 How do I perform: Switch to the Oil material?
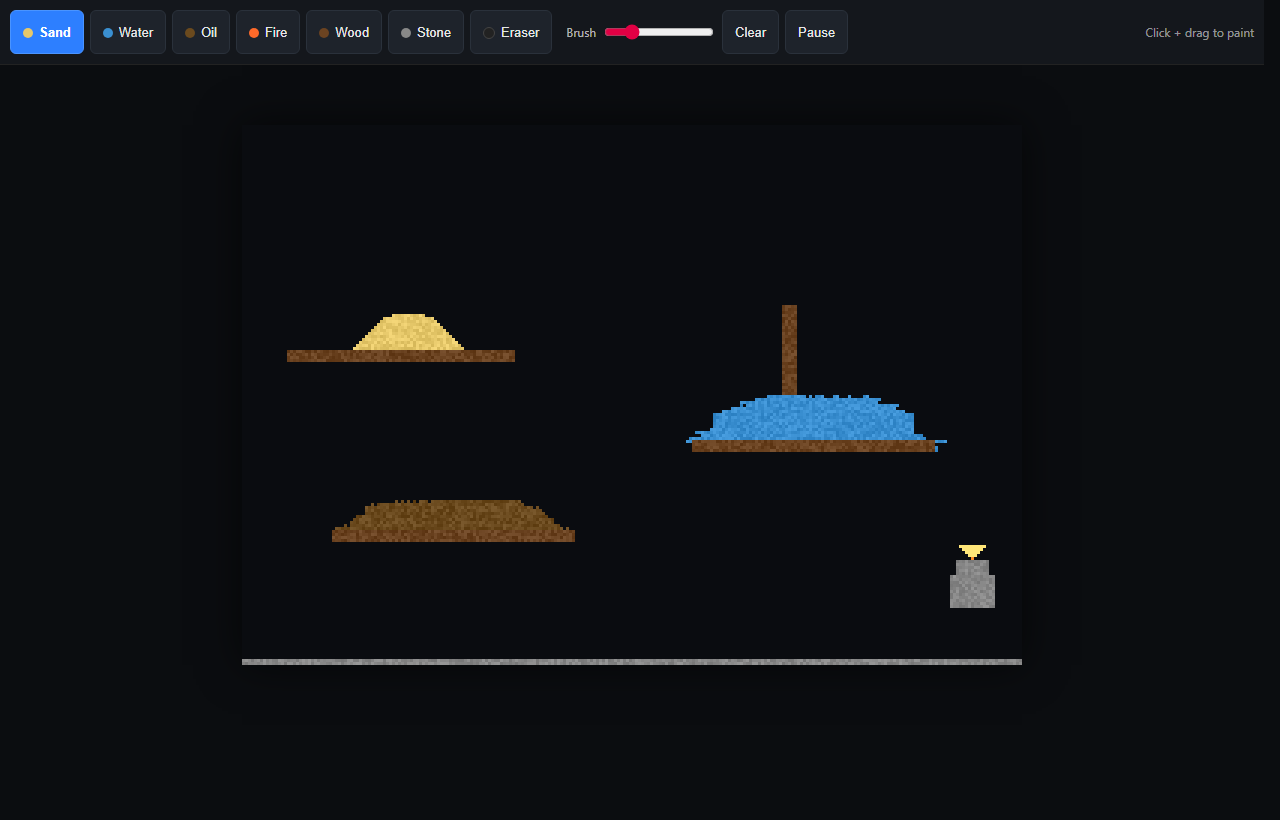pyautogui.click(x=201, y=32)
